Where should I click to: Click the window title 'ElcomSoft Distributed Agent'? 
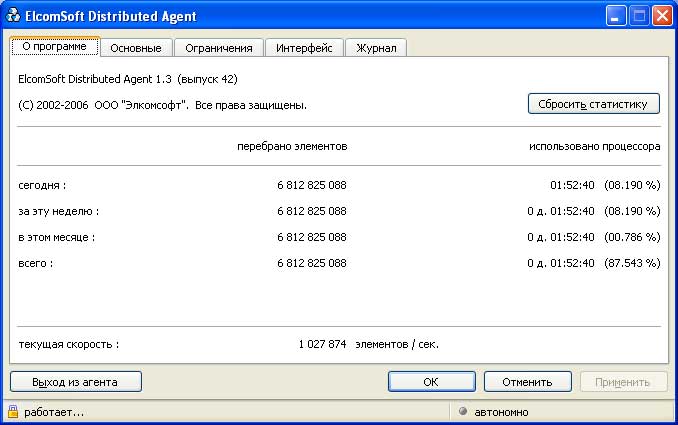(111, 16)
